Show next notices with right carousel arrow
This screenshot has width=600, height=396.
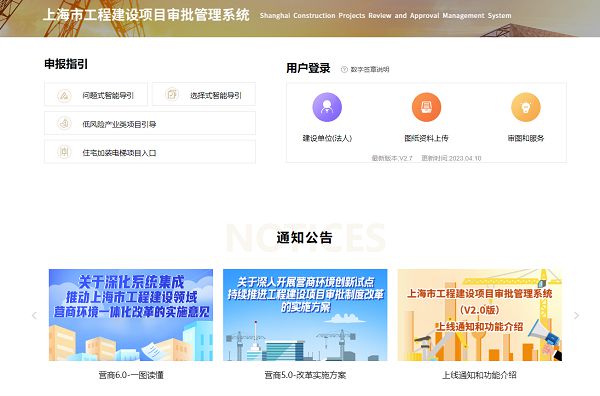pyautogui.click(x=576, y=316)
